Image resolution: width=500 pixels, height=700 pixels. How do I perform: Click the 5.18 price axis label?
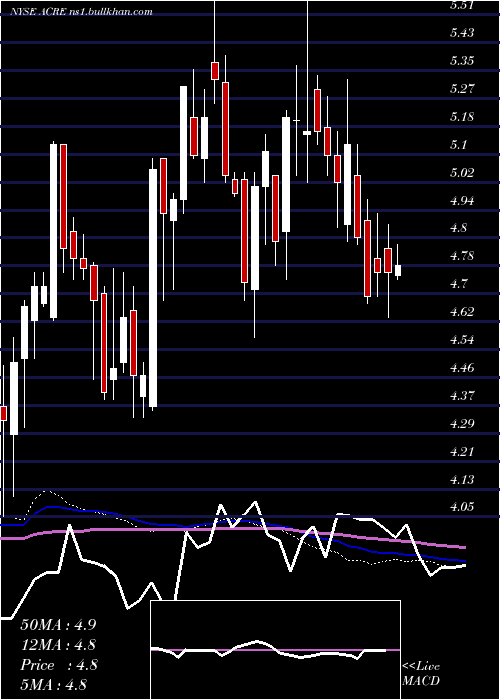click(462, 117)
